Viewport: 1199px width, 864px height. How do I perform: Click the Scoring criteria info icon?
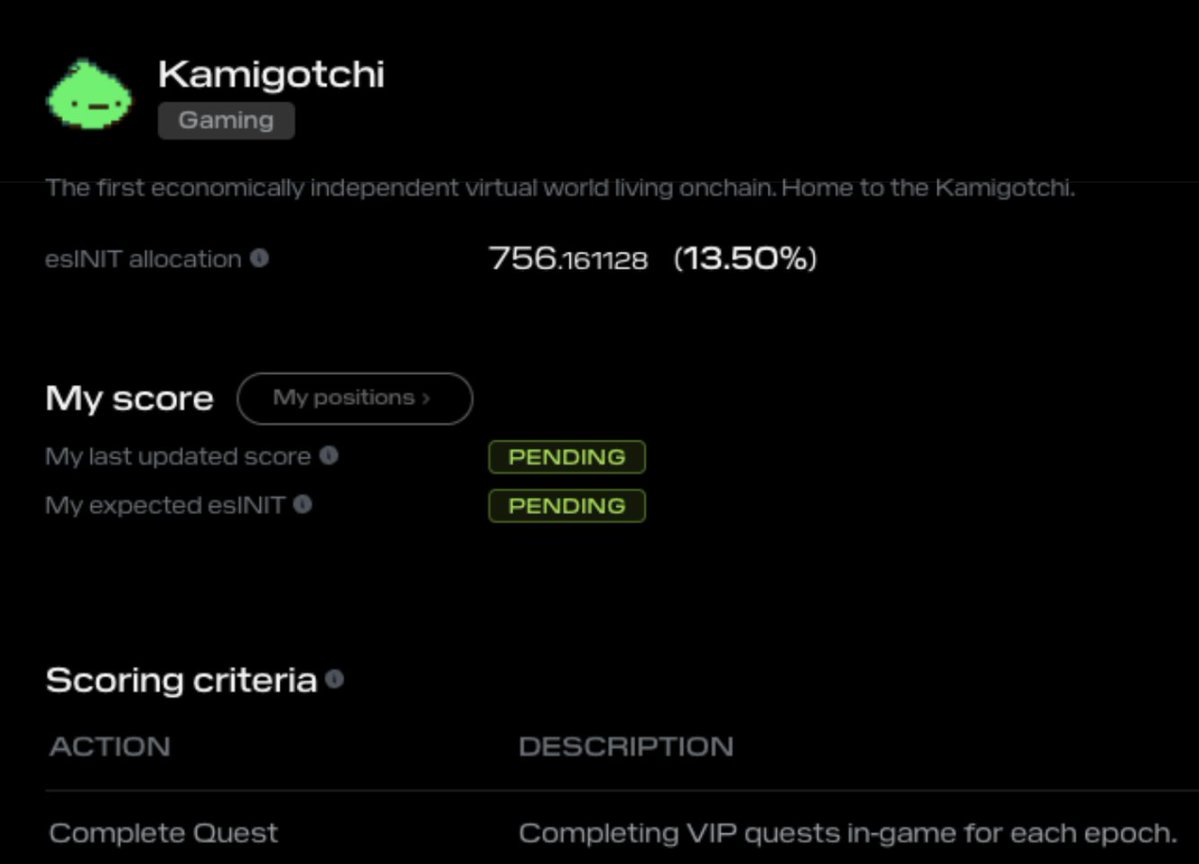click(x=335, y=679)
